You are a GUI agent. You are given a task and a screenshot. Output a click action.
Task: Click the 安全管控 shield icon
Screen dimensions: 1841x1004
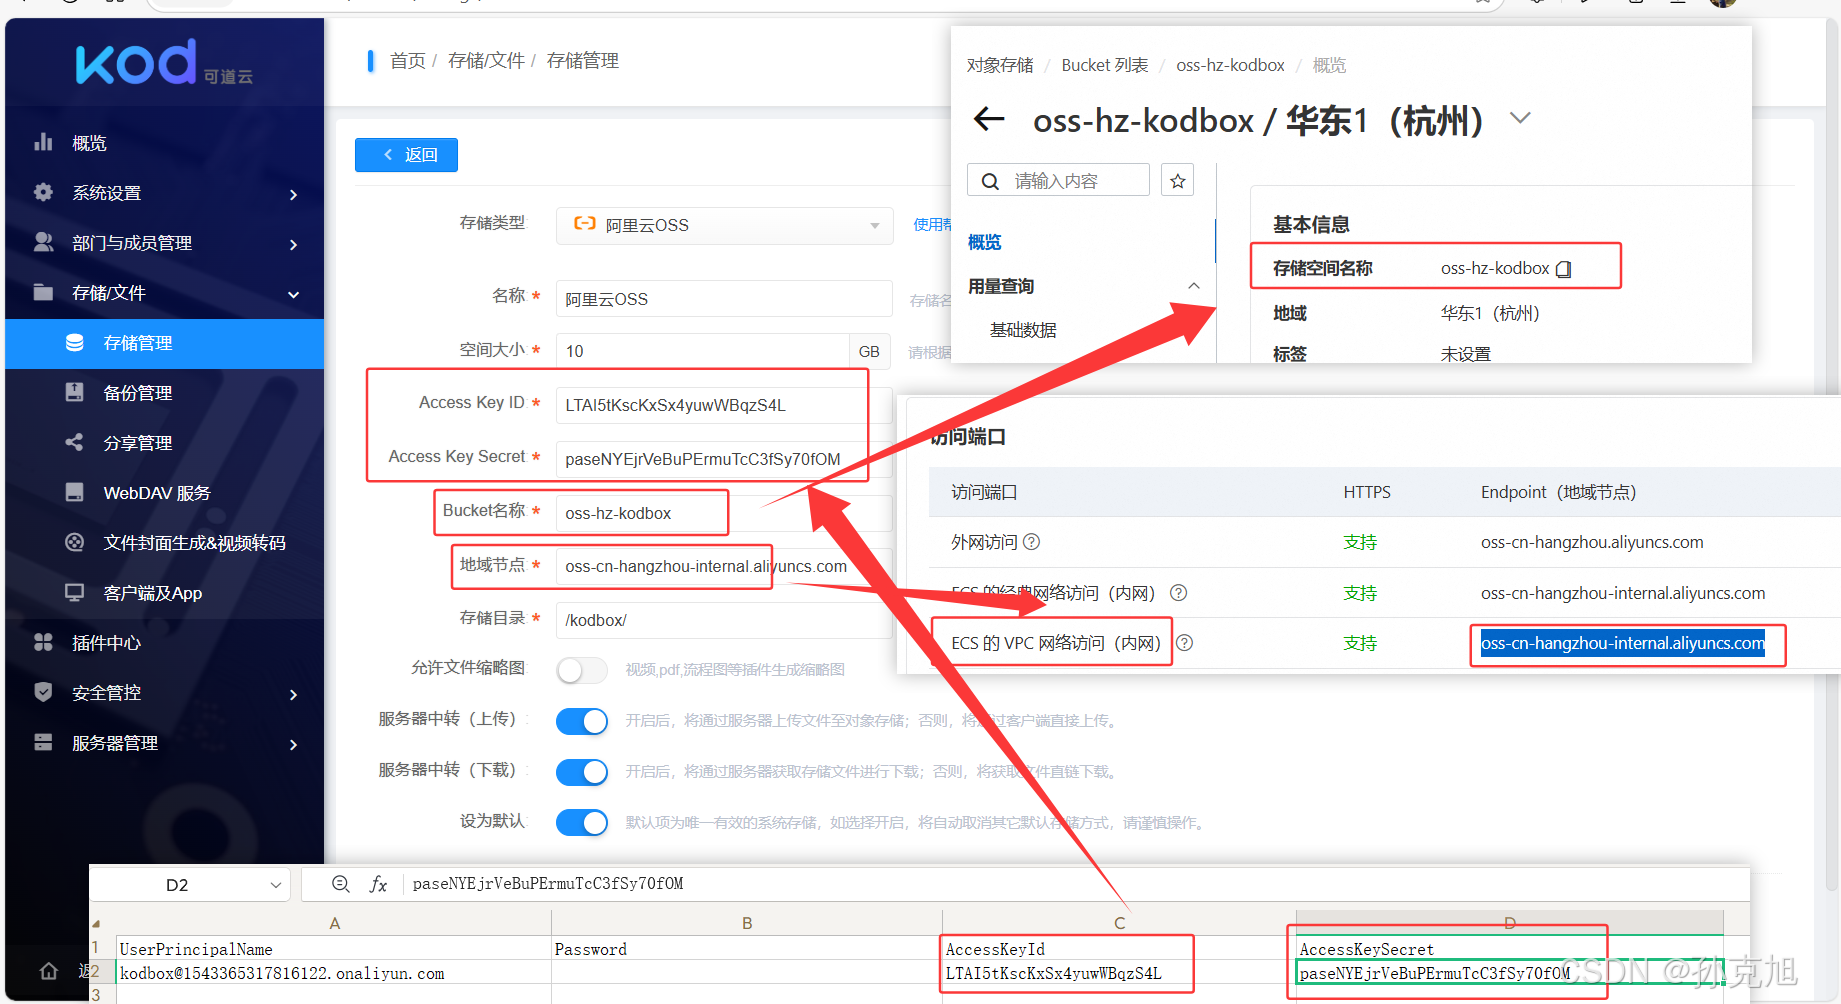point(43,692)
